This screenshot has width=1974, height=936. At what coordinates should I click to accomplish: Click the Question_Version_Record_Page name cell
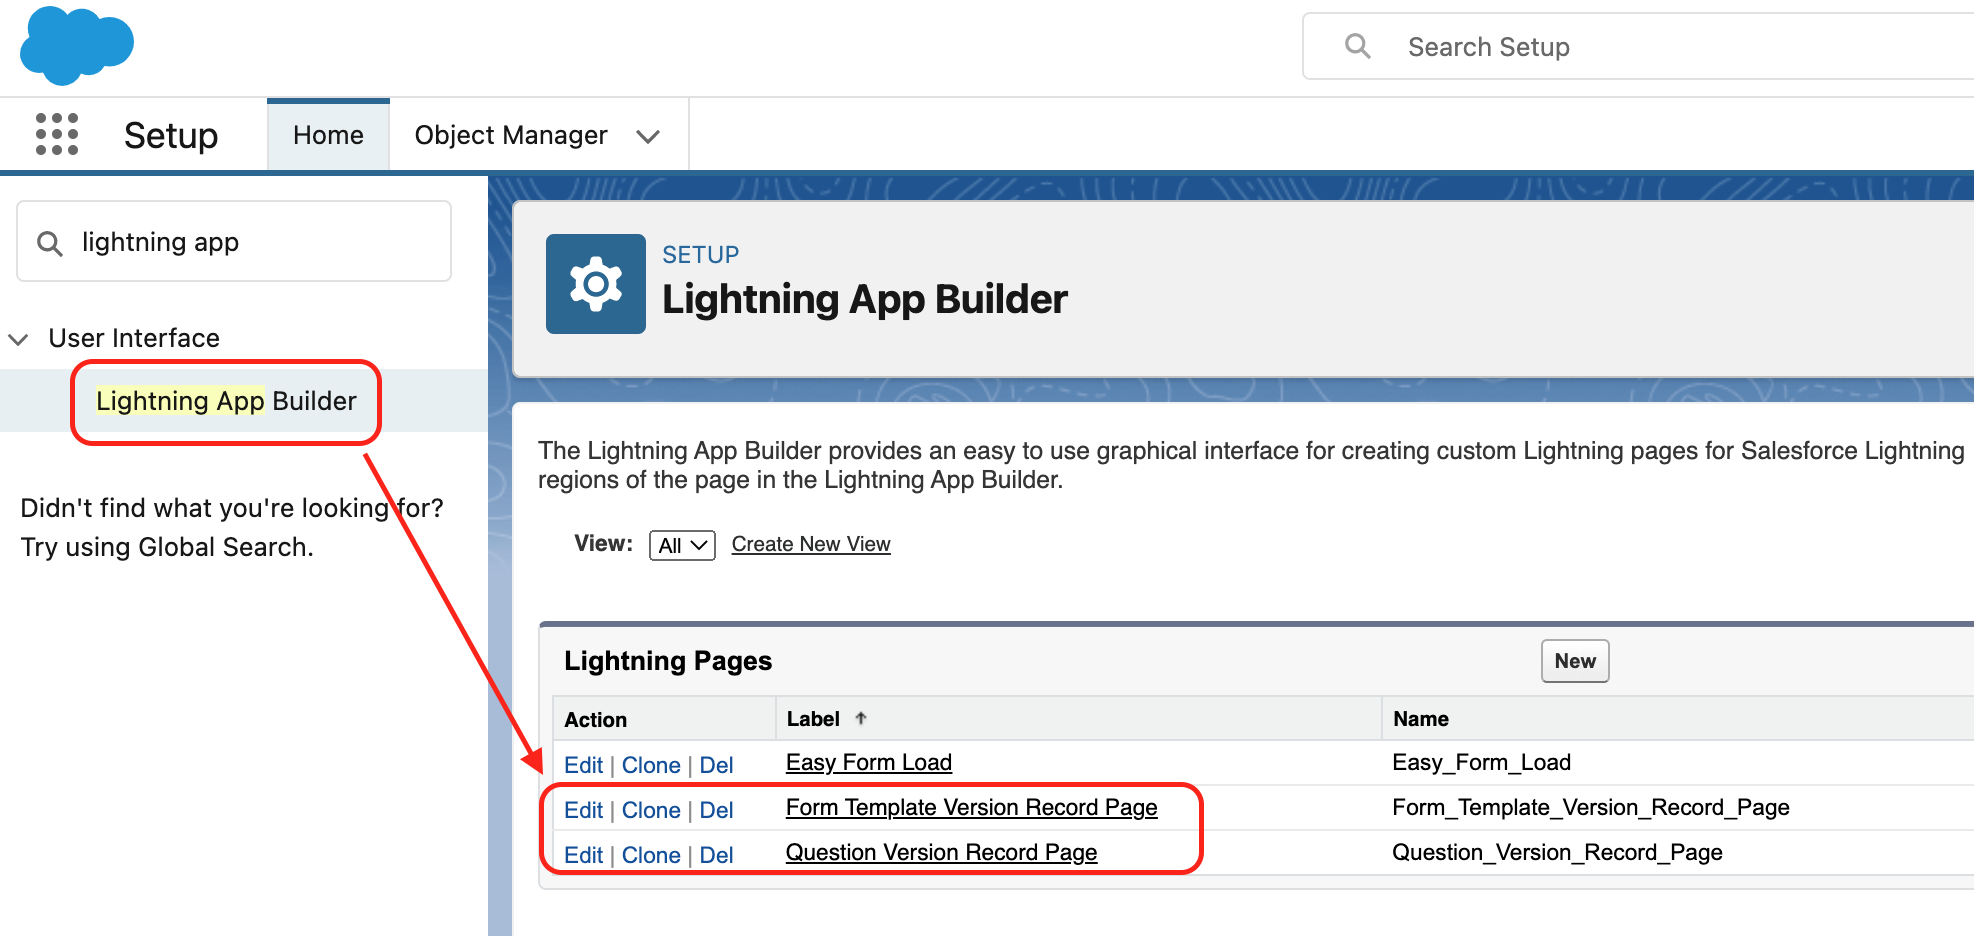(1557, 853)
